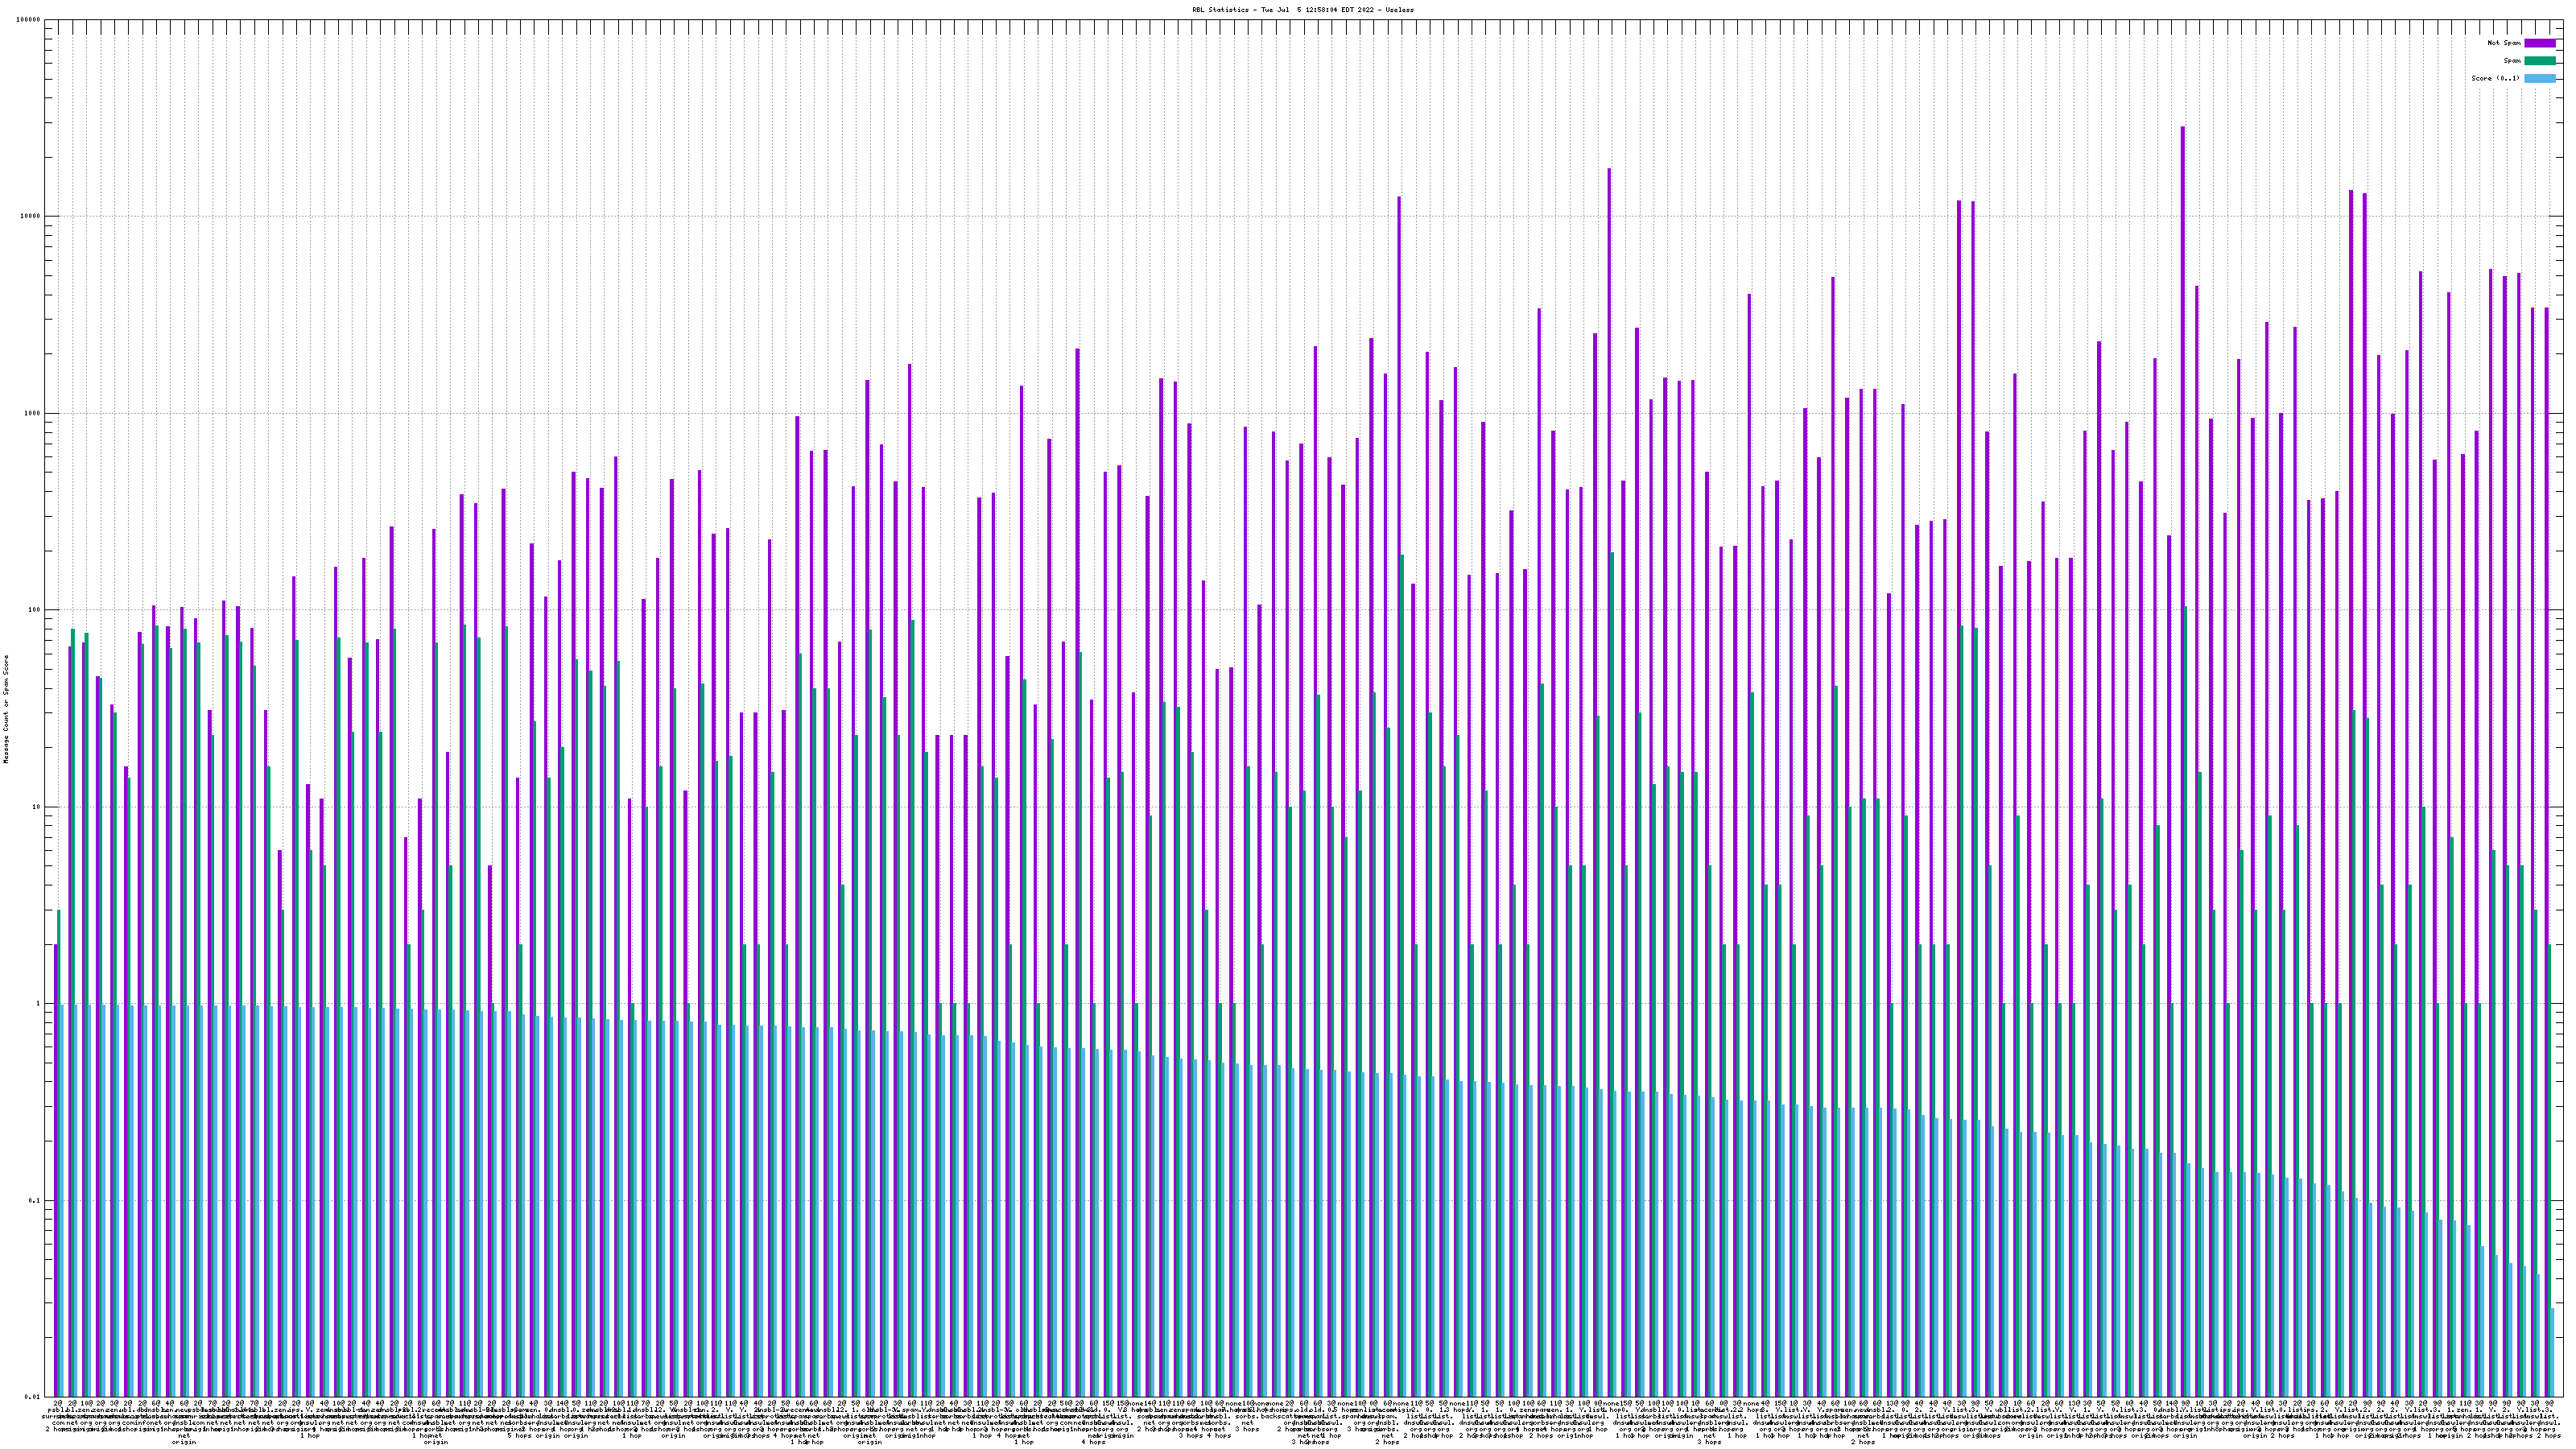The width and height of the screenshot is (2576, 1449).
Task: Click the 0.01 y-axis tick label
Action: coord(34,1397)
